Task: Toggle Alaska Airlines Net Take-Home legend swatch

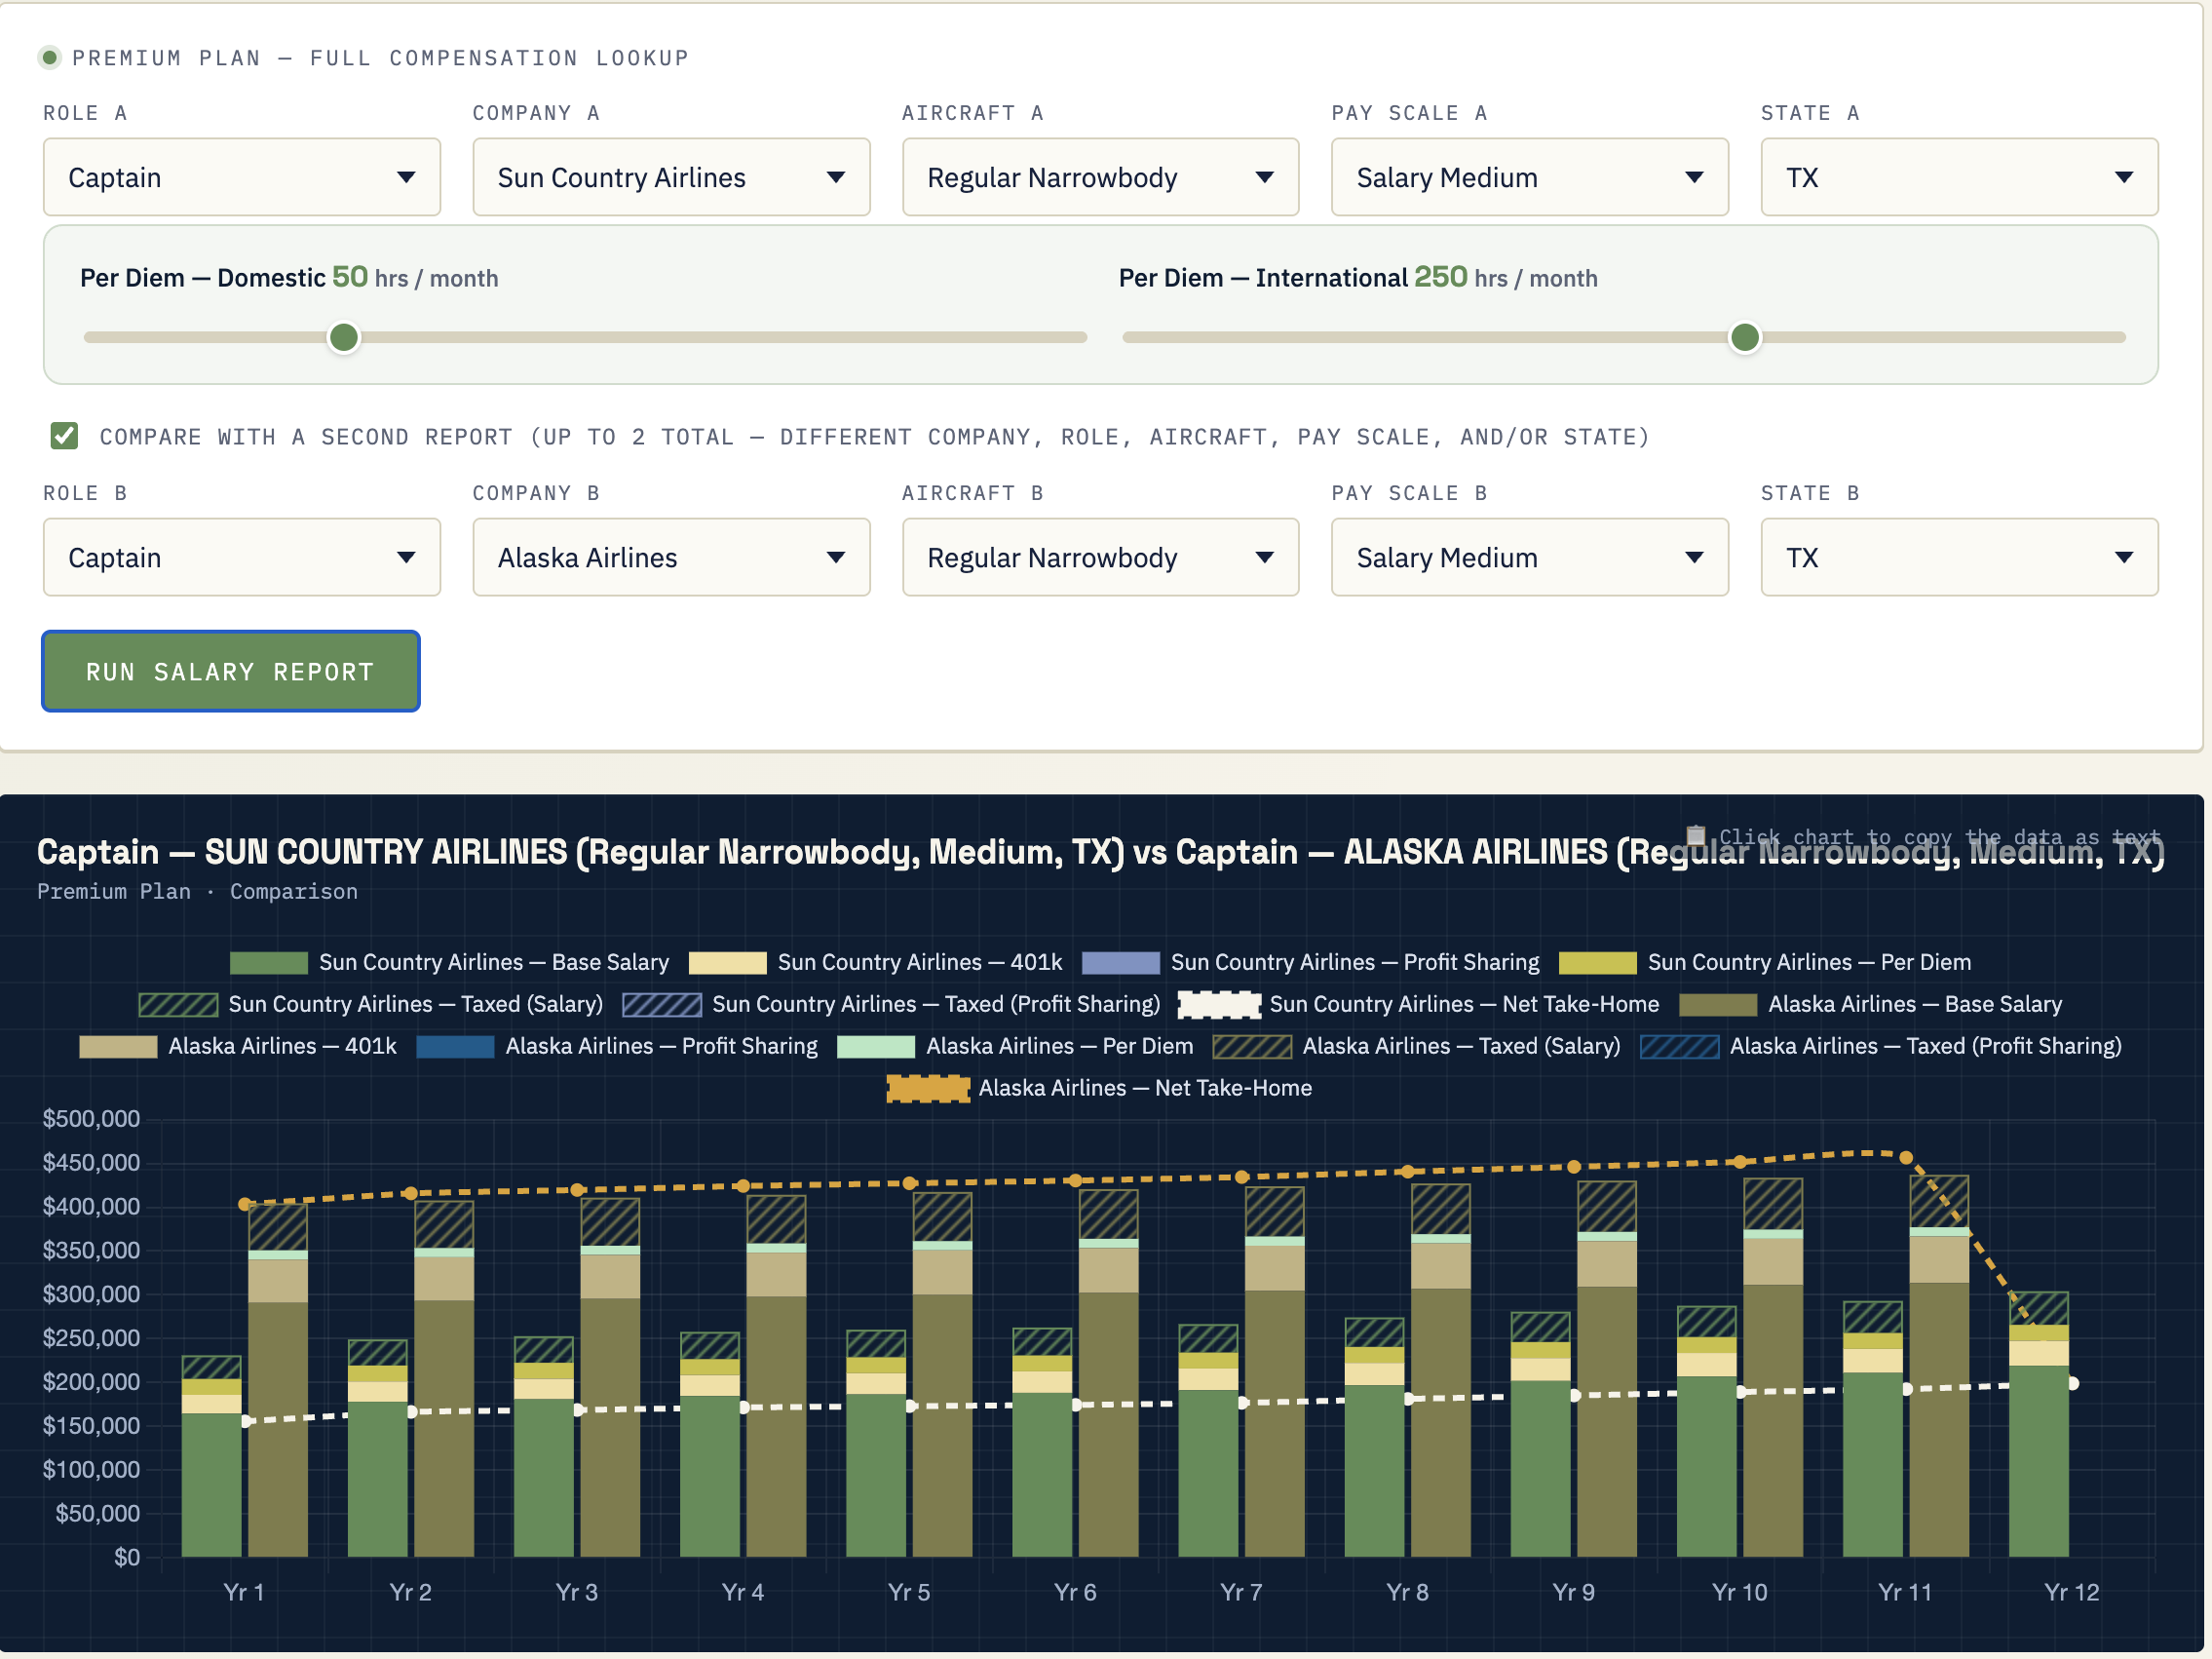Action: pos(928,1089)
